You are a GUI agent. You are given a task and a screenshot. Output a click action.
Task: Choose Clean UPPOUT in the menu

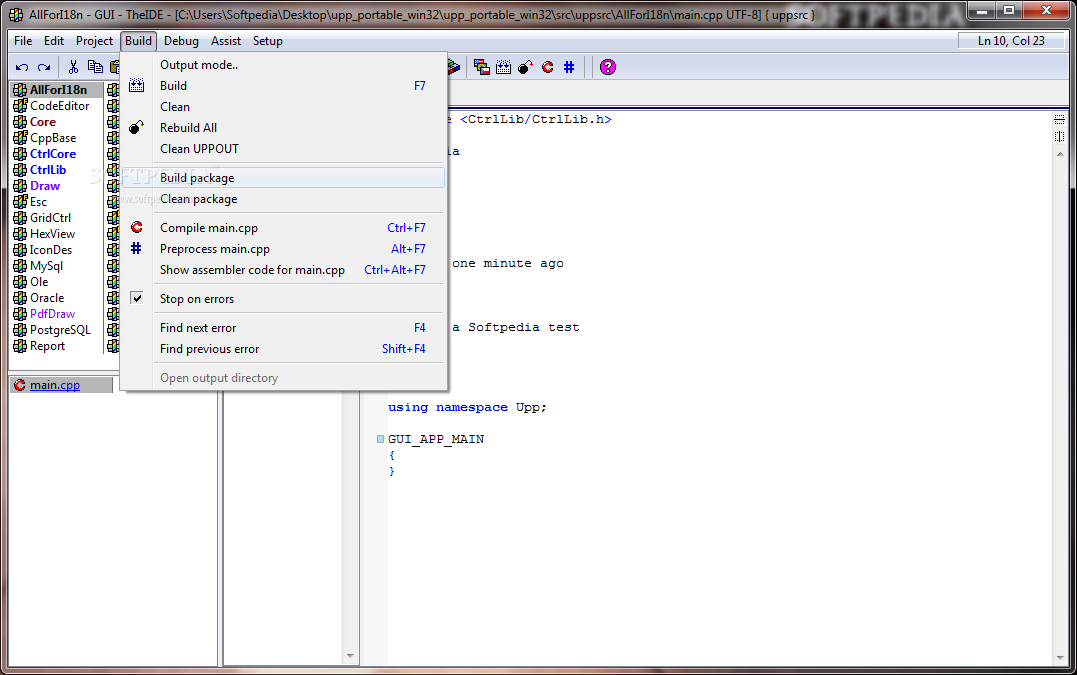click(x=283, y=149)
